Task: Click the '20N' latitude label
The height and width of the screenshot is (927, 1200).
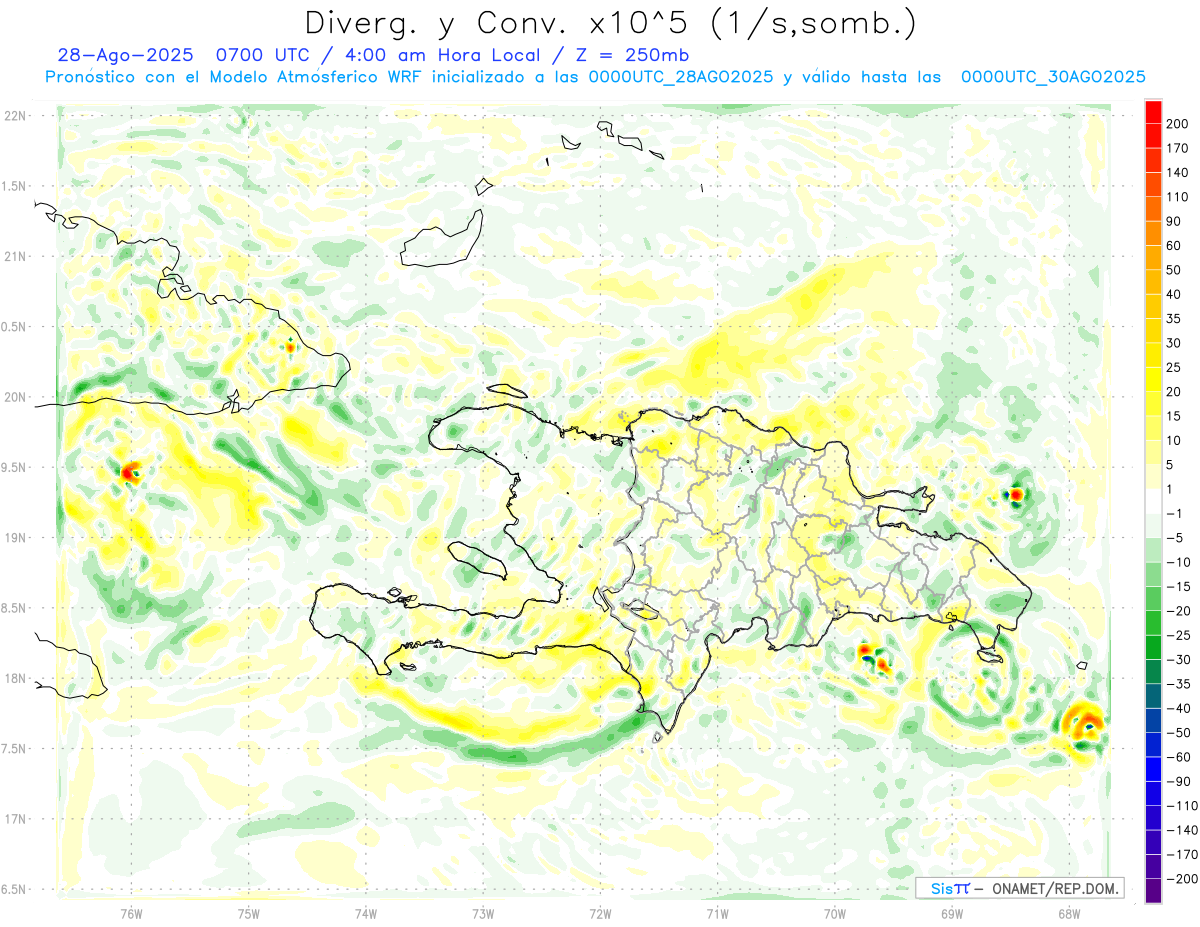Action: 15,397
